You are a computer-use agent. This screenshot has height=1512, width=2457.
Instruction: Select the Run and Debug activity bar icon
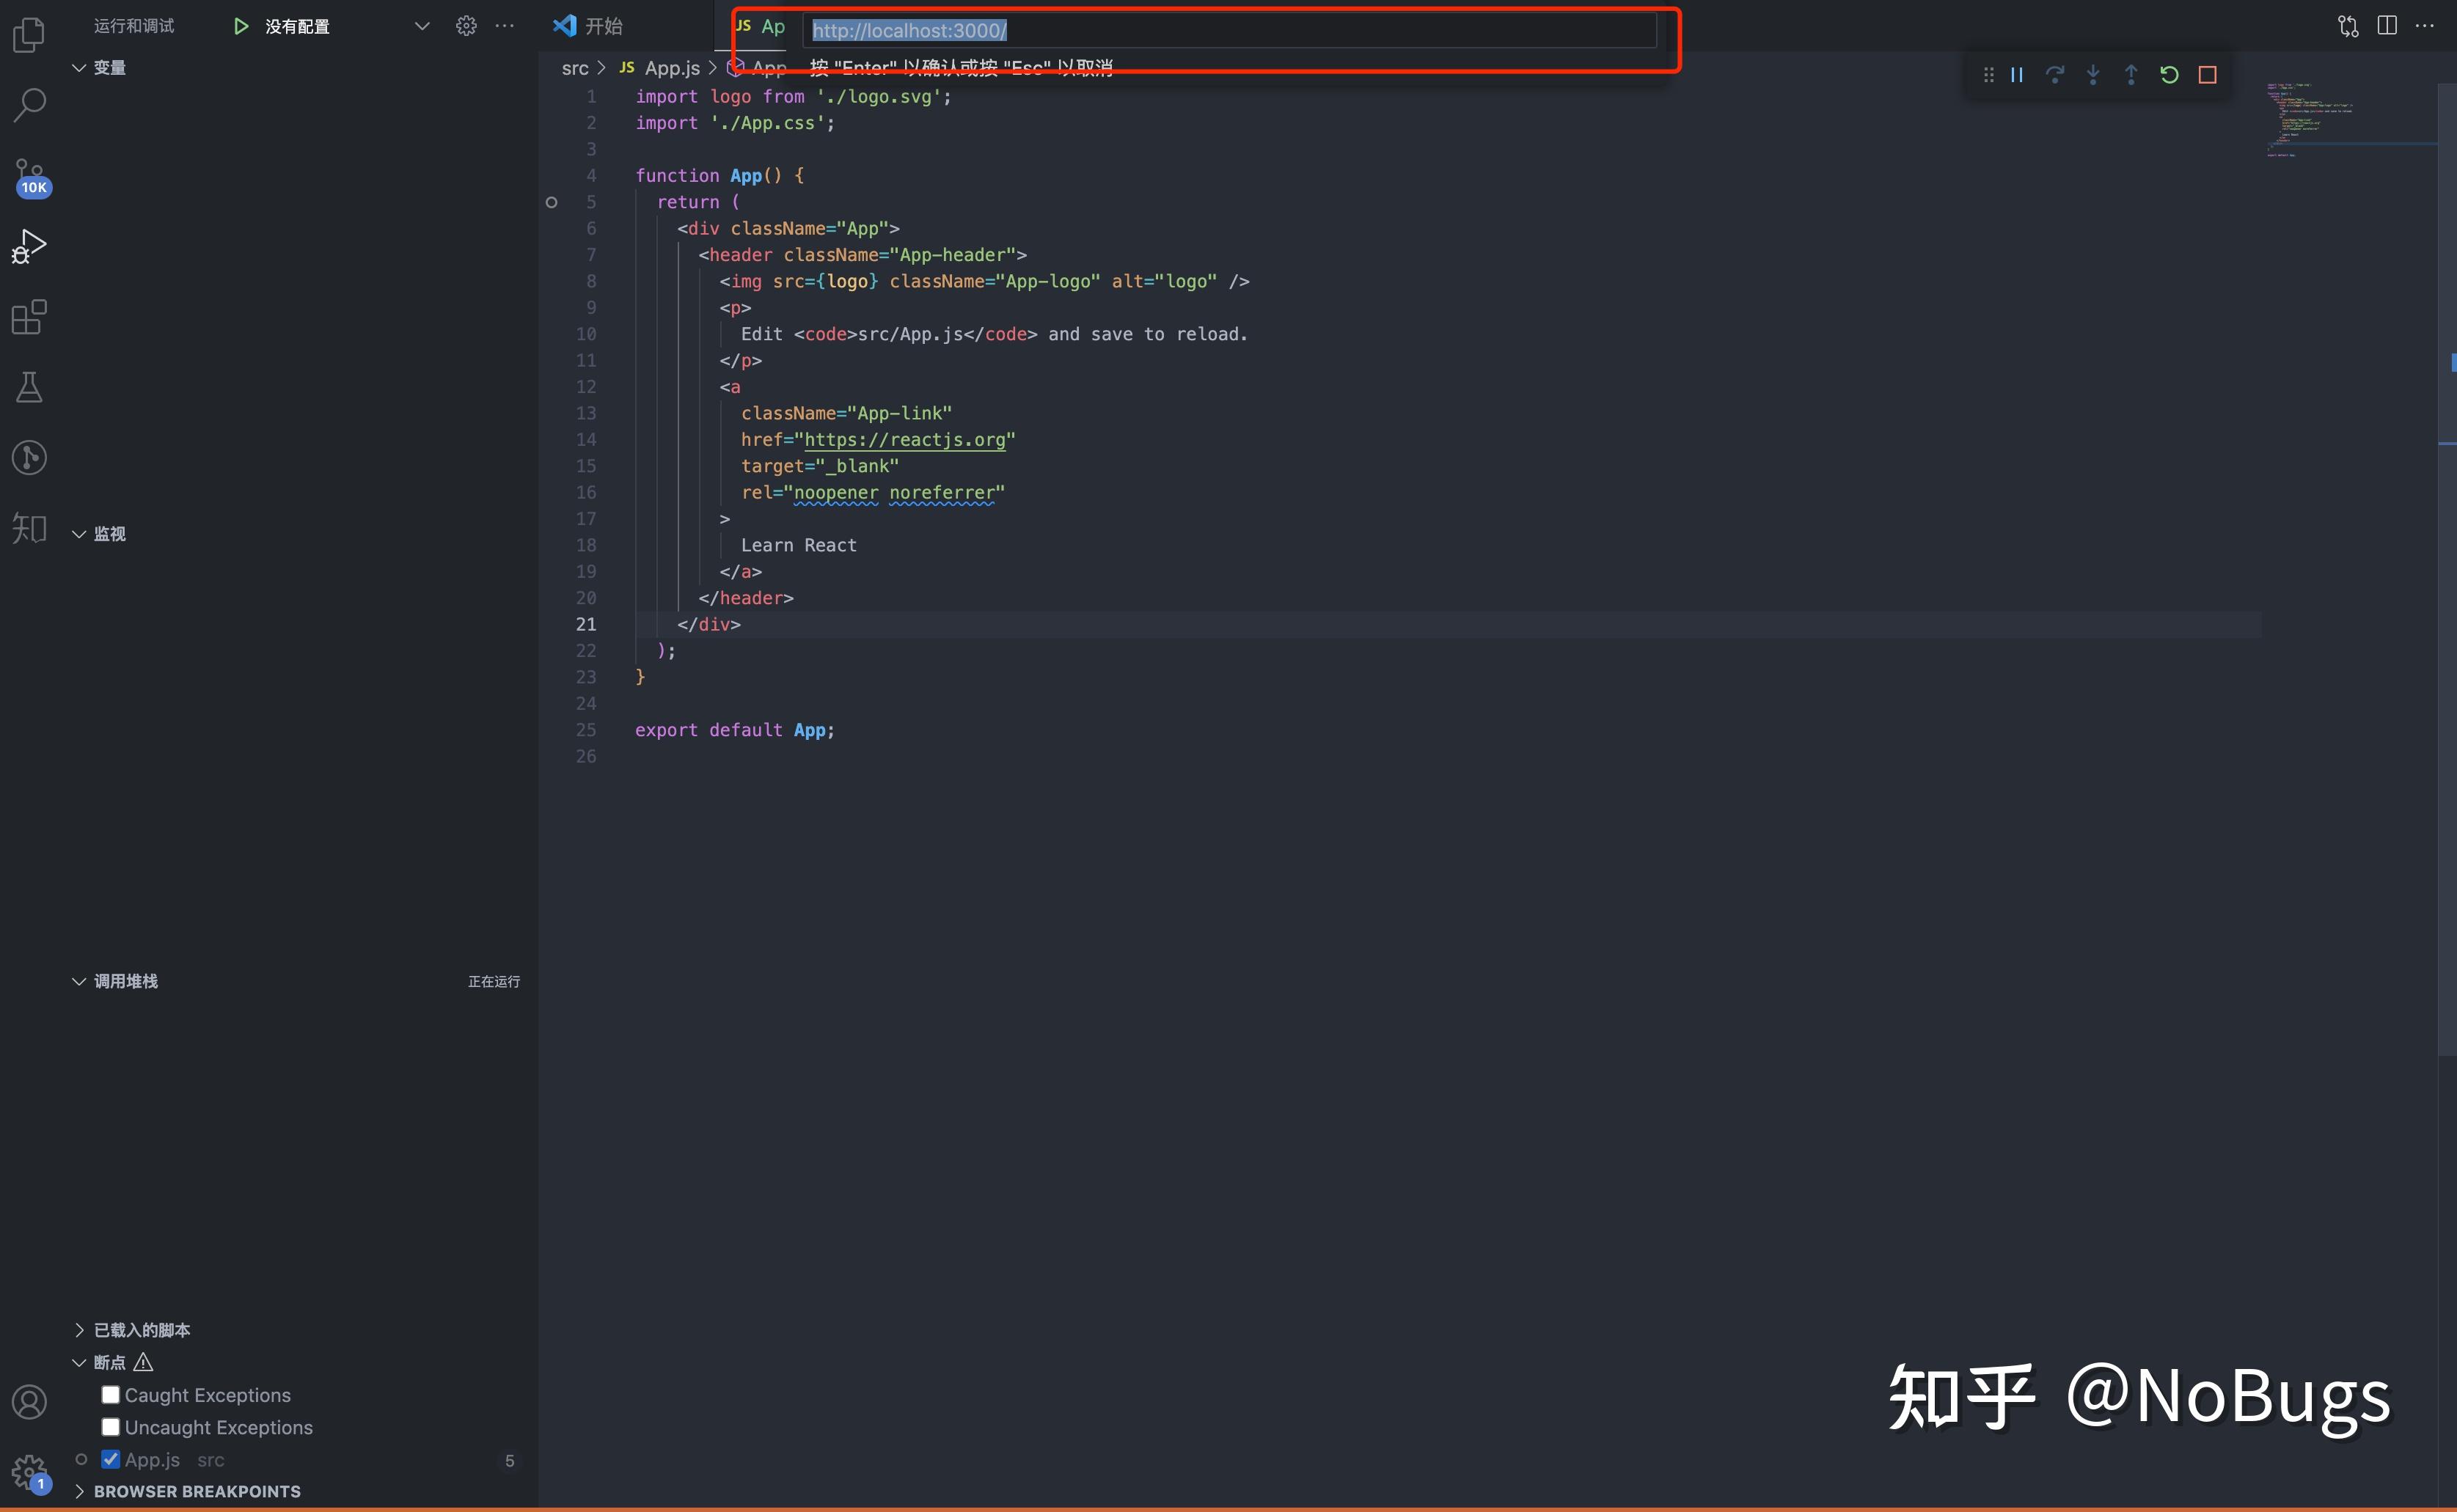29,245
